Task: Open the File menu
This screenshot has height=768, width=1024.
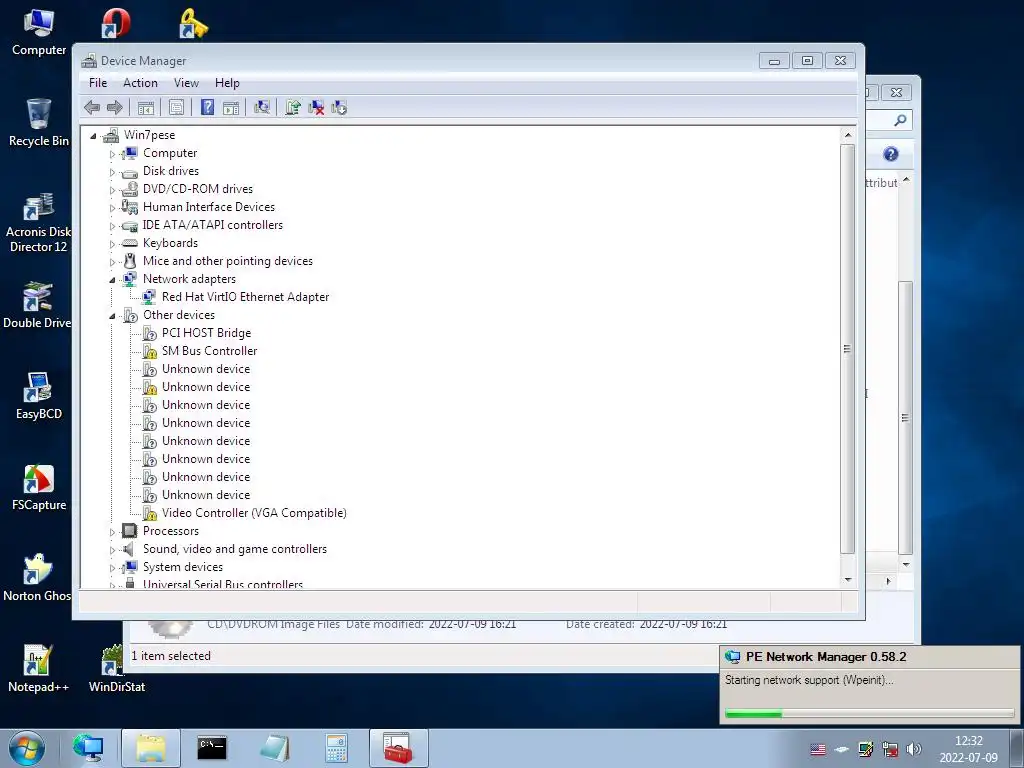Action: (98, 83)
